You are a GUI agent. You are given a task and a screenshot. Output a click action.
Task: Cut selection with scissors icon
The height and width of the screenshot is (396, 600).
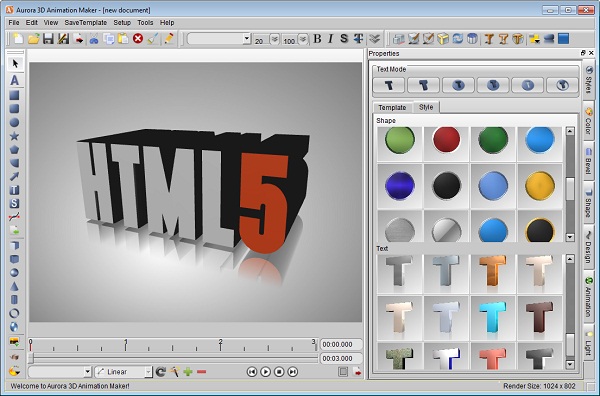coord(94,39)
